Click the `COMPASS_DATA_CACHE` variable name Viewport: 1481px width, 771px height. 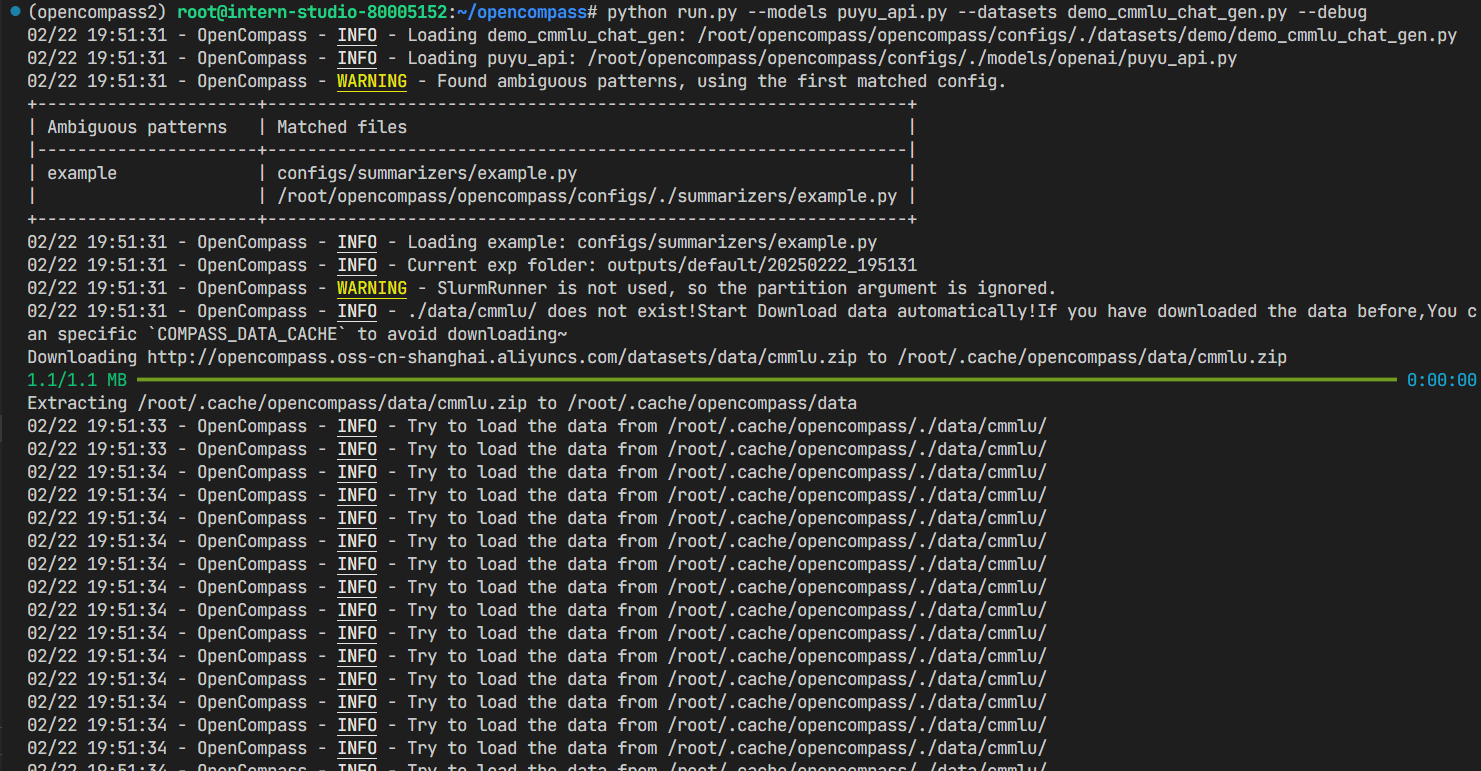point(247,334)
